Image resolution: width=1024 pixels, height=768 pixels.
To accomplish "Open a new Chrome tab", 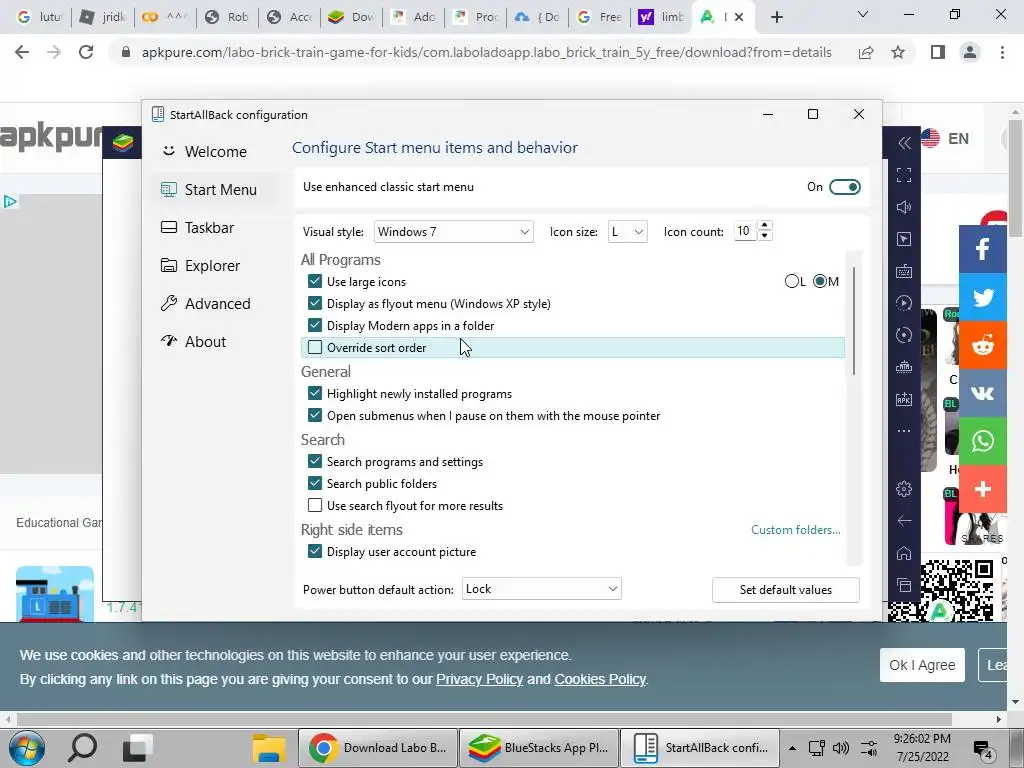I will [776, 18].
